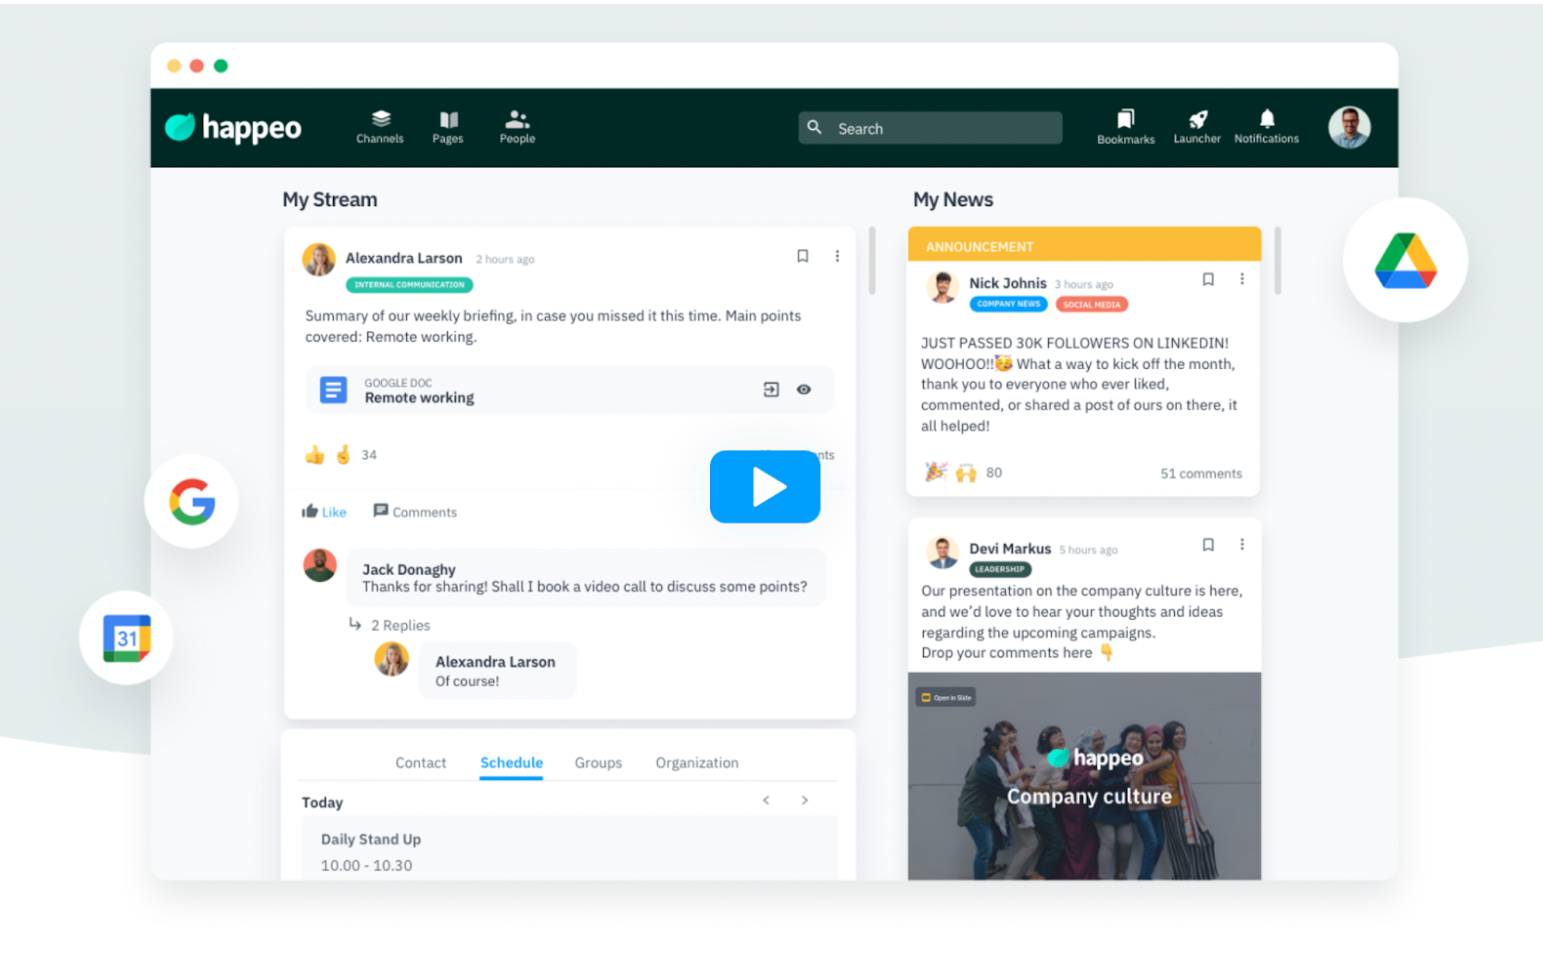Like Alexandra Larson's post
Screen dimensions: 1543x962
(x=323, y=511)
